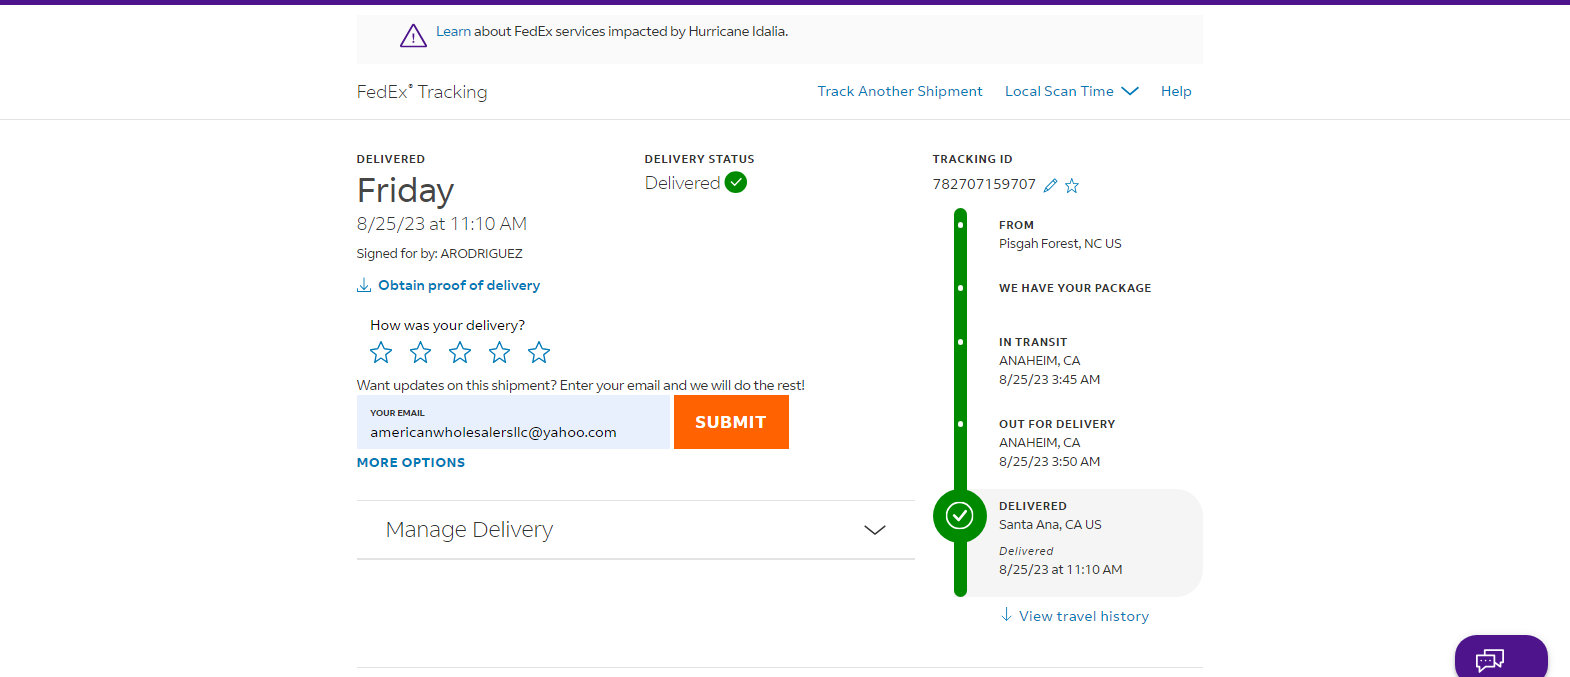The height and width of the screenshot is (677, 1570).
Task: Mark the tracking ID as favorite with star
Action: (1072, 185)
